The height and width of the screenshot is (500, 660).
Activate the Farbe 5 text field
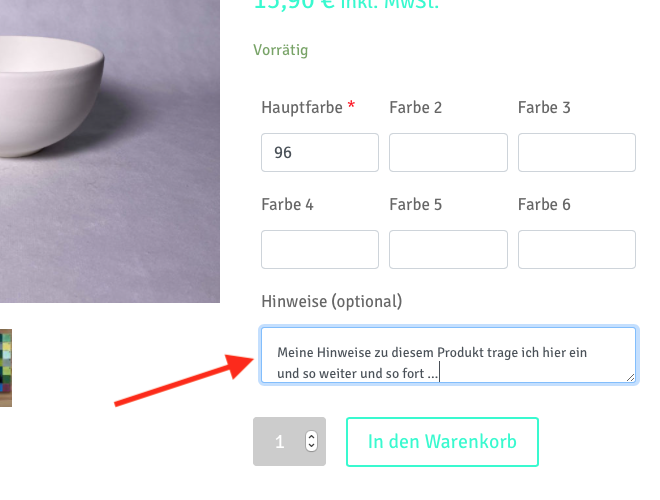pos(448,249)
